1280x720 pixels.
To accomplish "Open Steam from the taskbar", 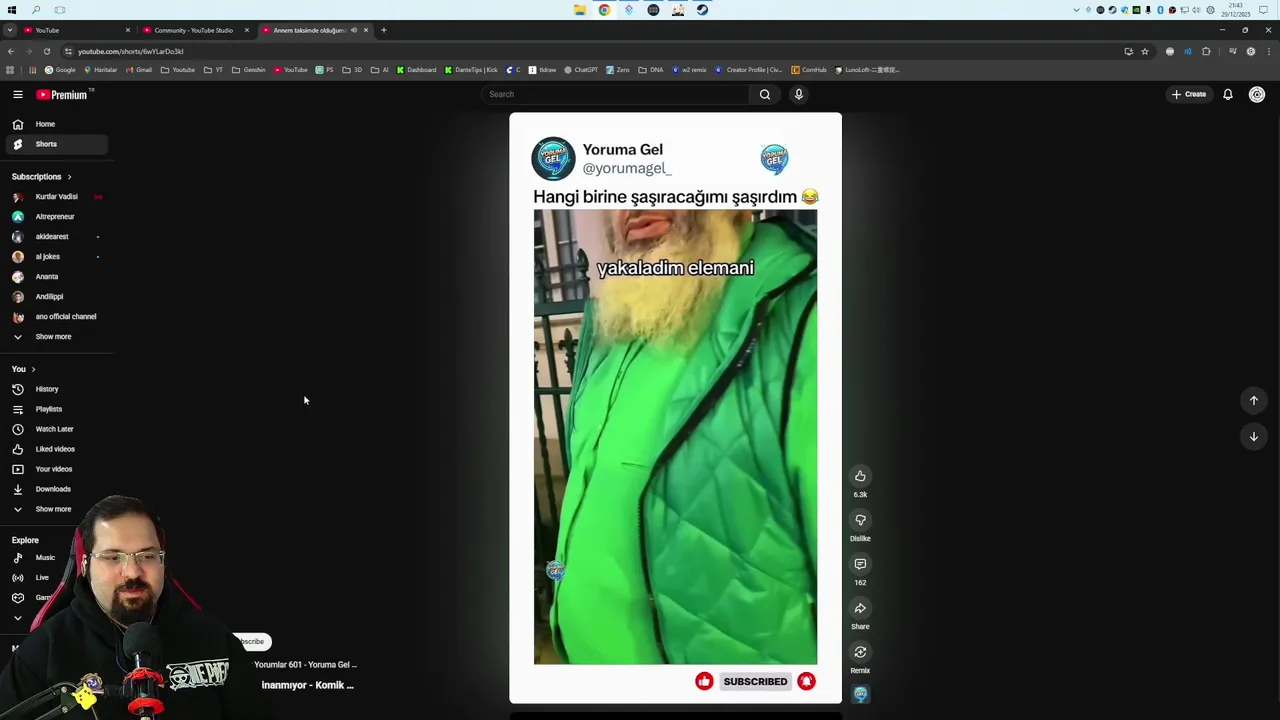I will (x=702, y=10).
